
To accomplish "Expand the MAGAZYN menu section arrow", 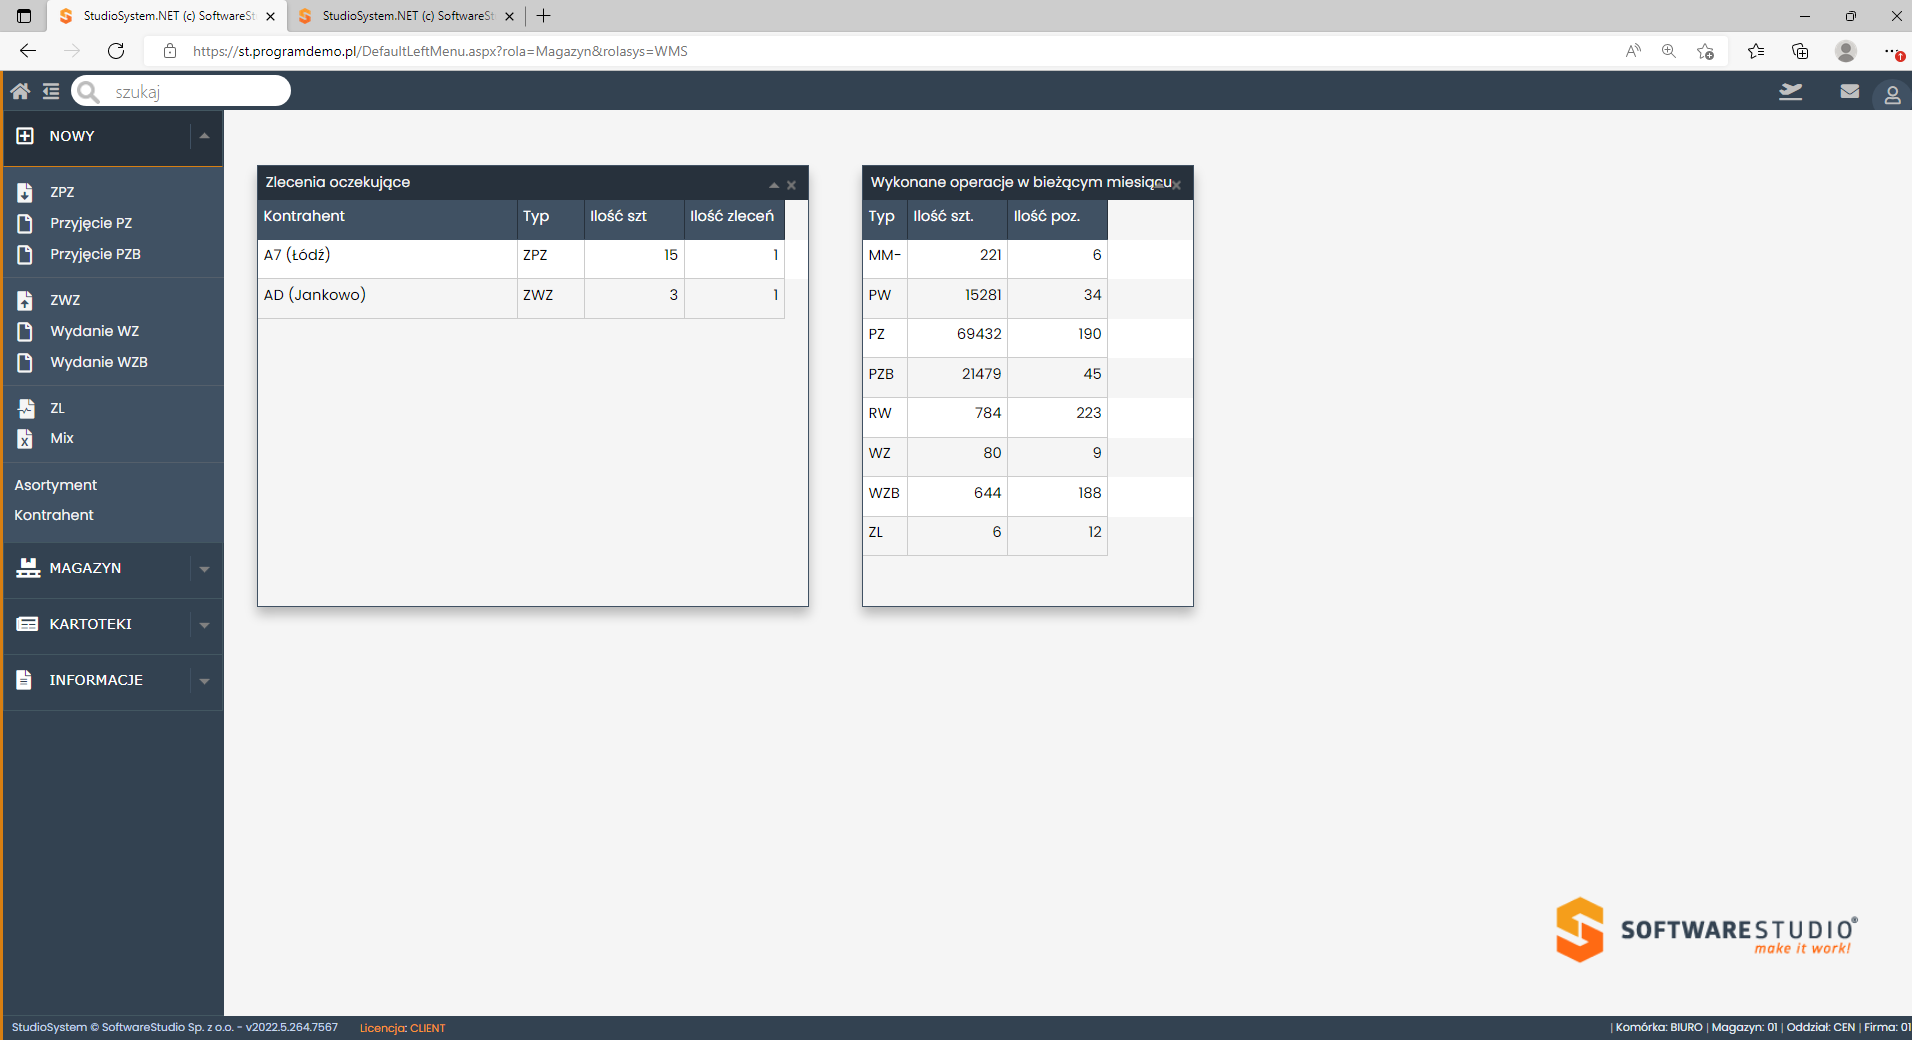I will click(204, 569).
